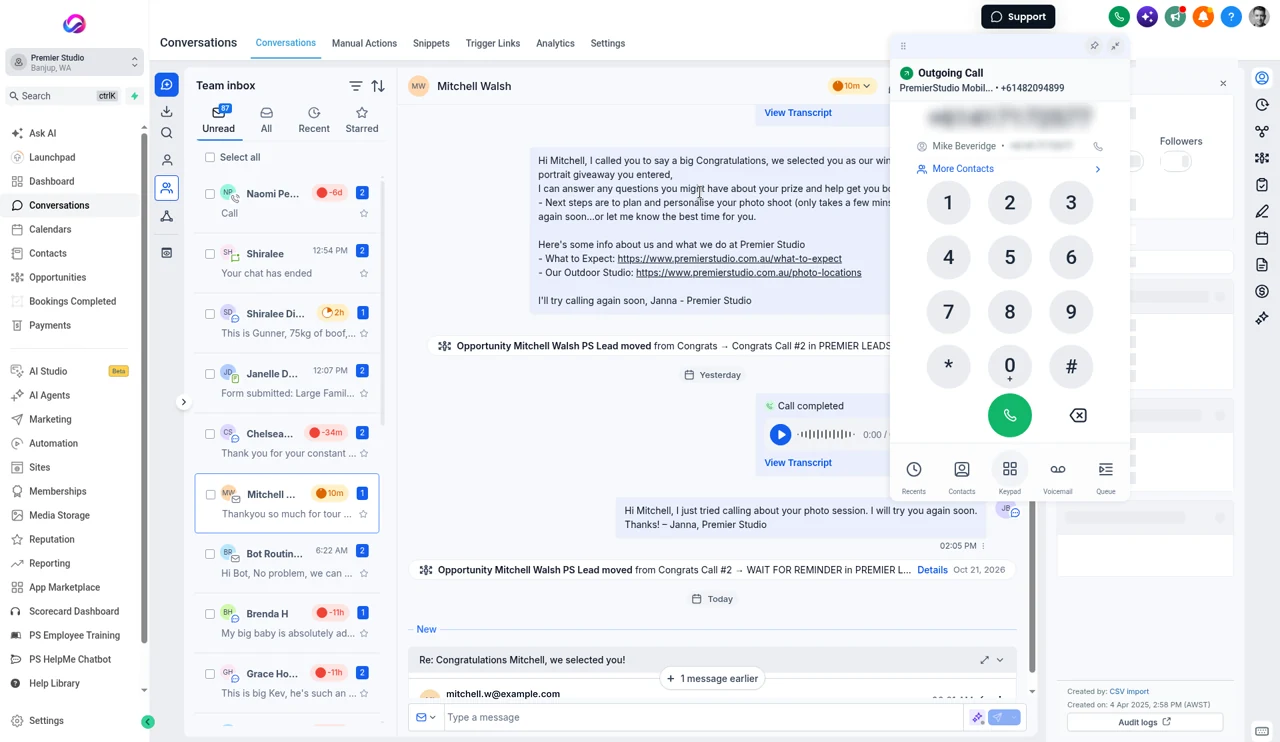The image size is (1280, 742).
Task: Check the Janelle D... conversation checkbox
Action: (x=210, y=374)
